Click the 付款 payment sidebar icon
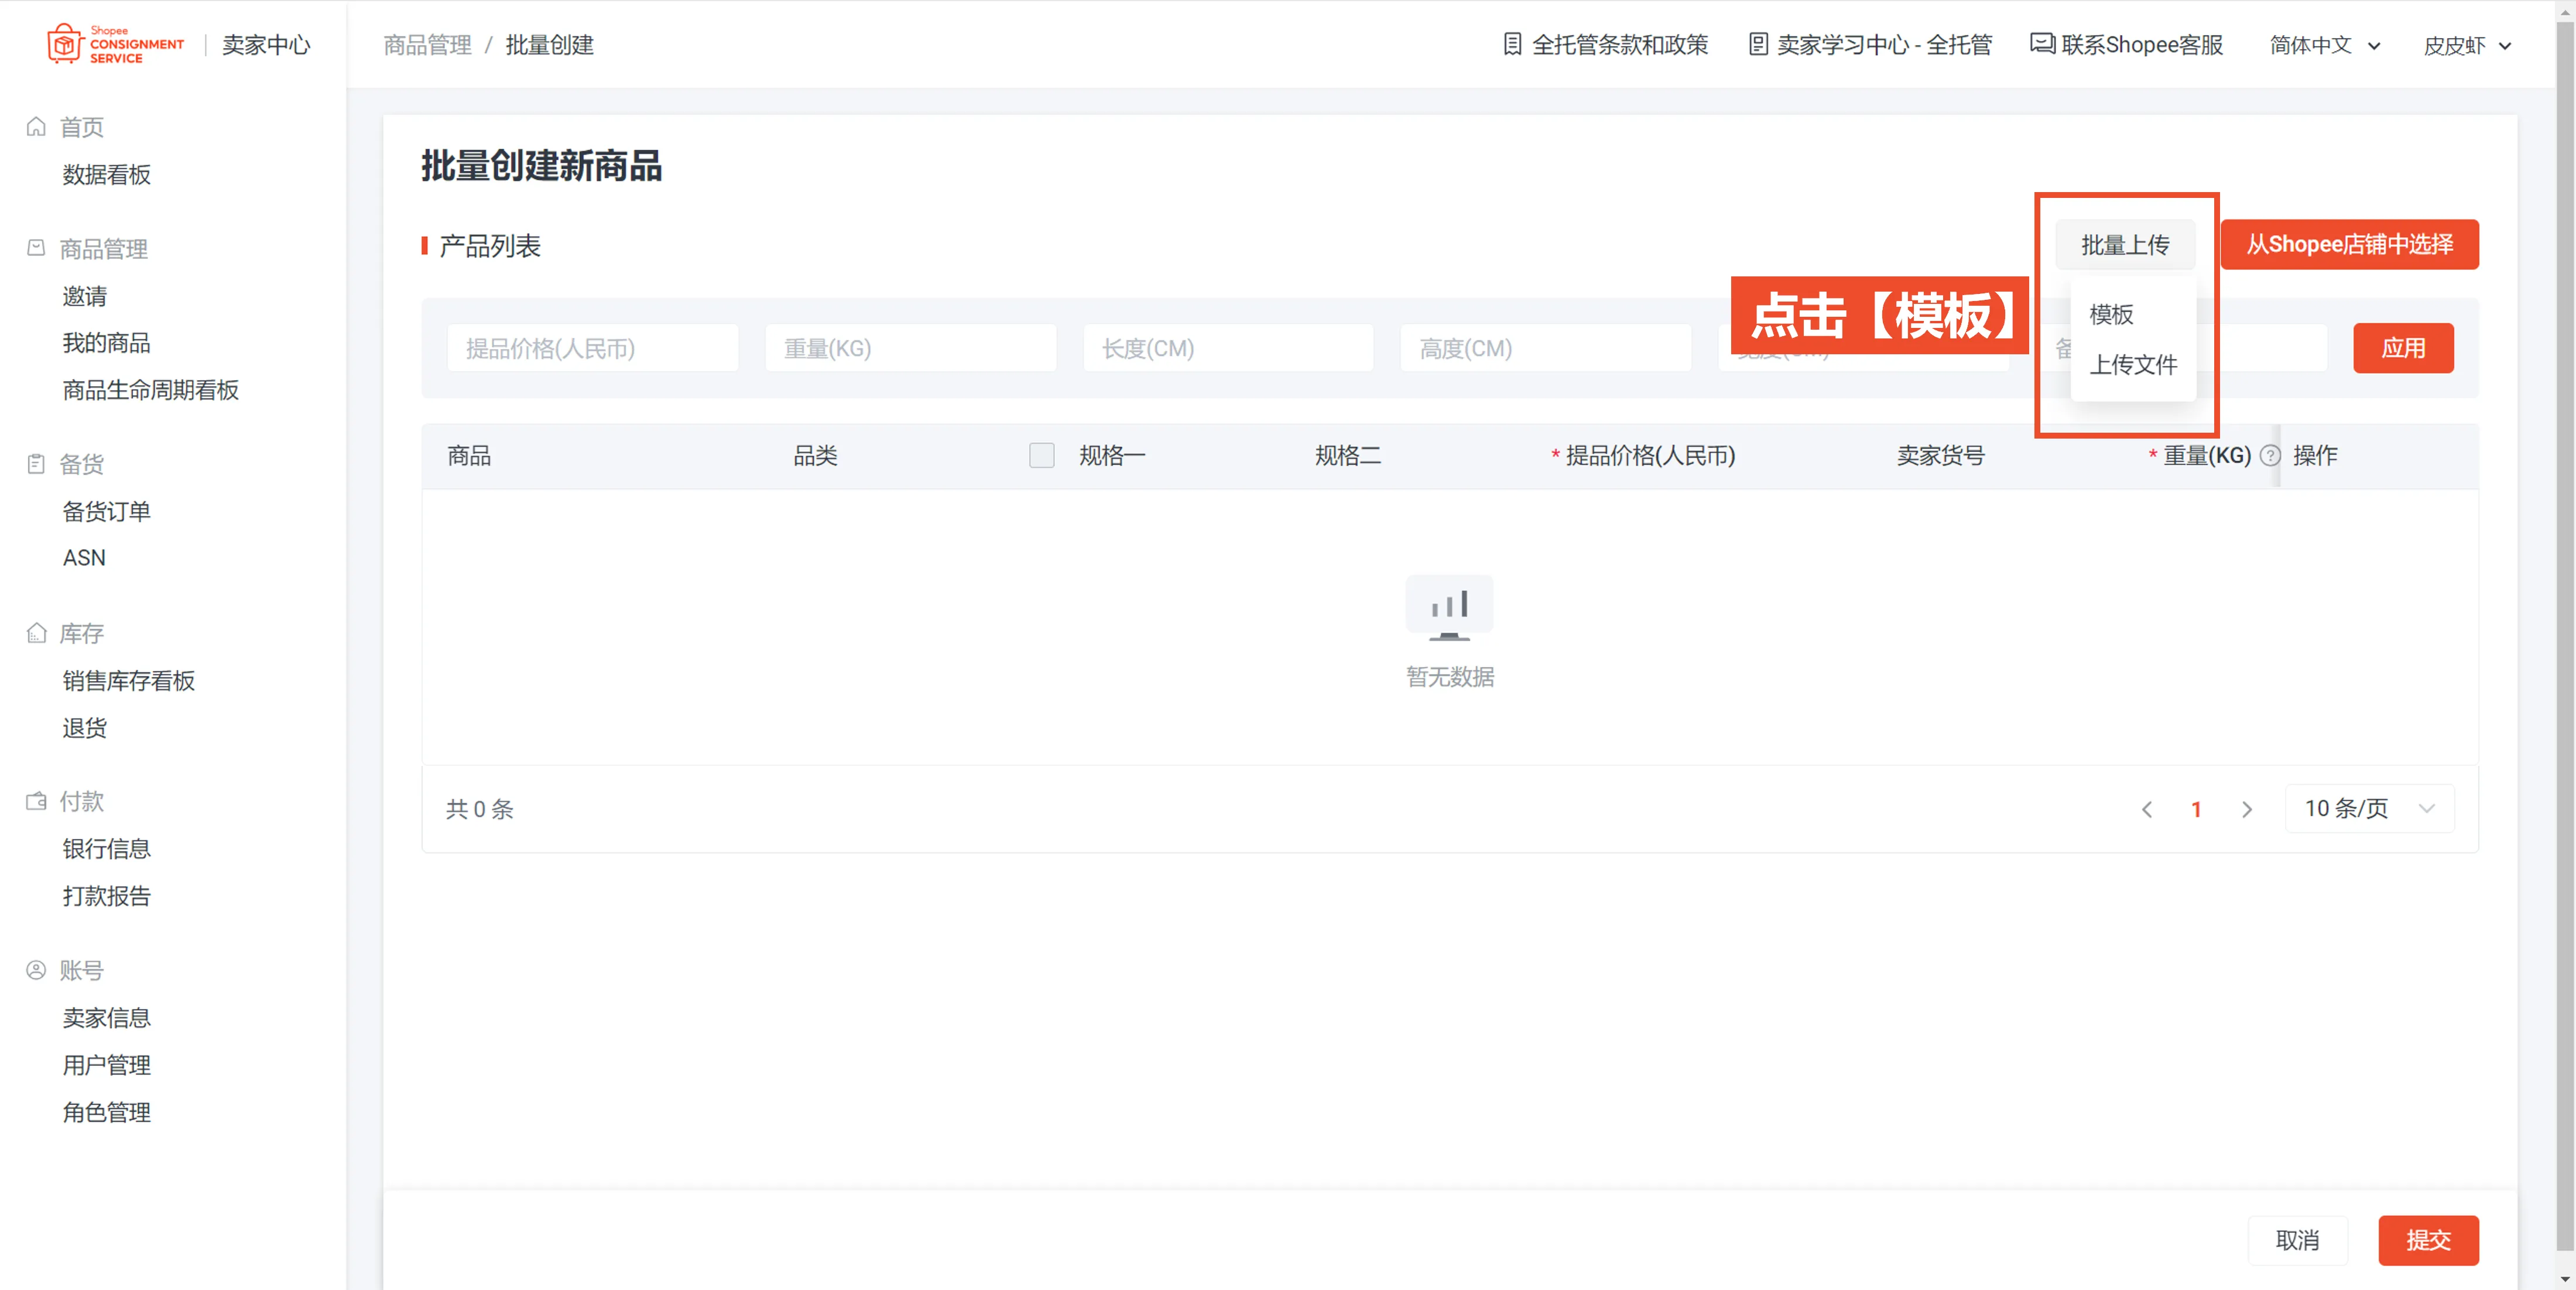This screenshot has width=2576, height=1290. [x=36, y=801]
